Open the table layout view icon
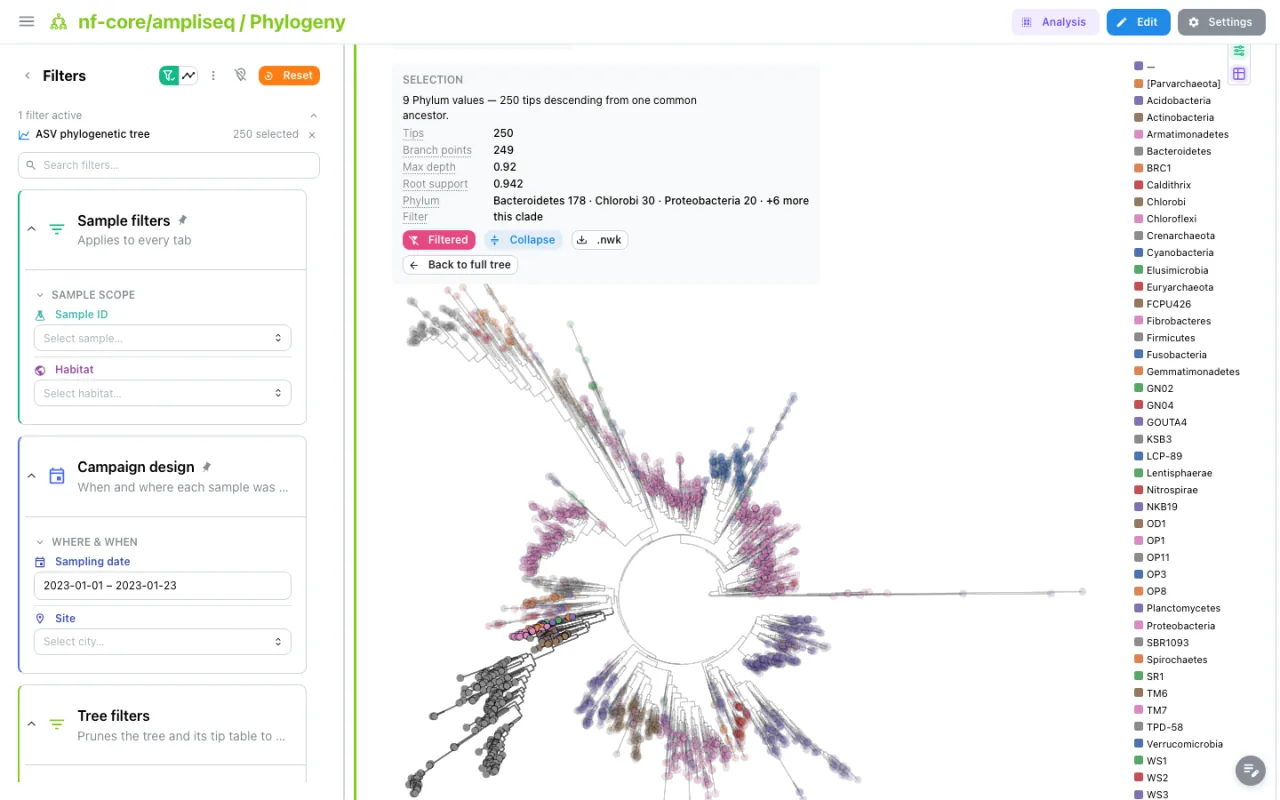1280x800 pixels. 1239,74
